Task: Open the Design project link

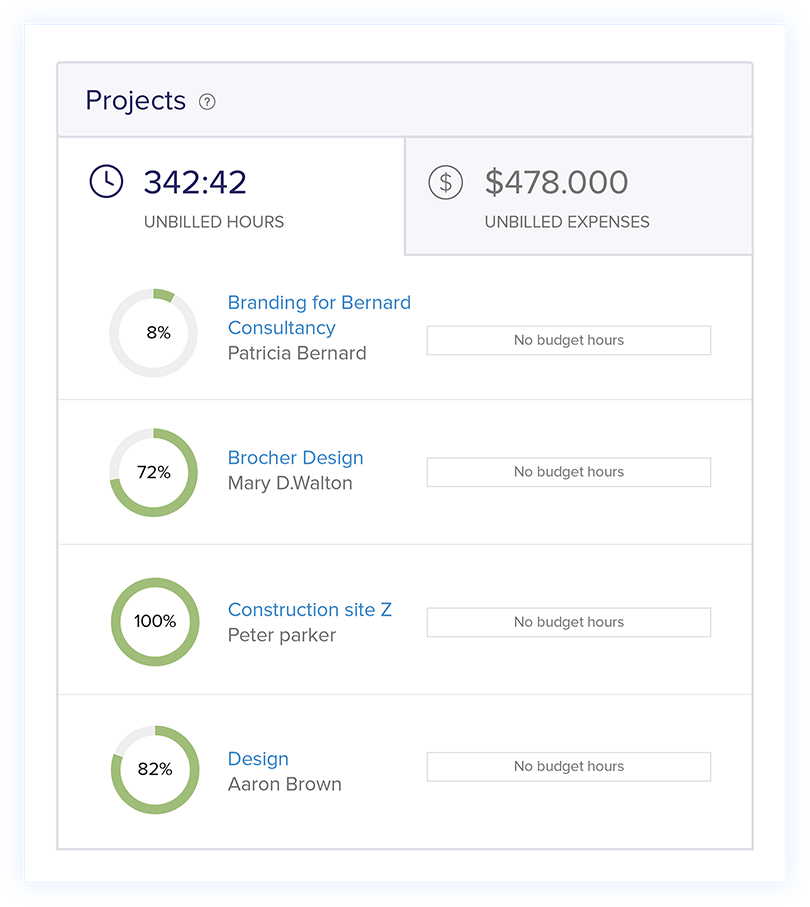Action: click(258, 758)
